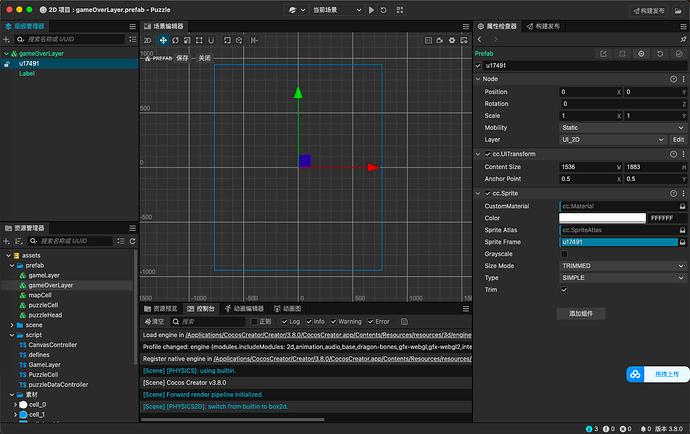Click the 拖拽上传 cloud upload icon
The height and width of the screenshot is (434, 690).
[636, 374]
